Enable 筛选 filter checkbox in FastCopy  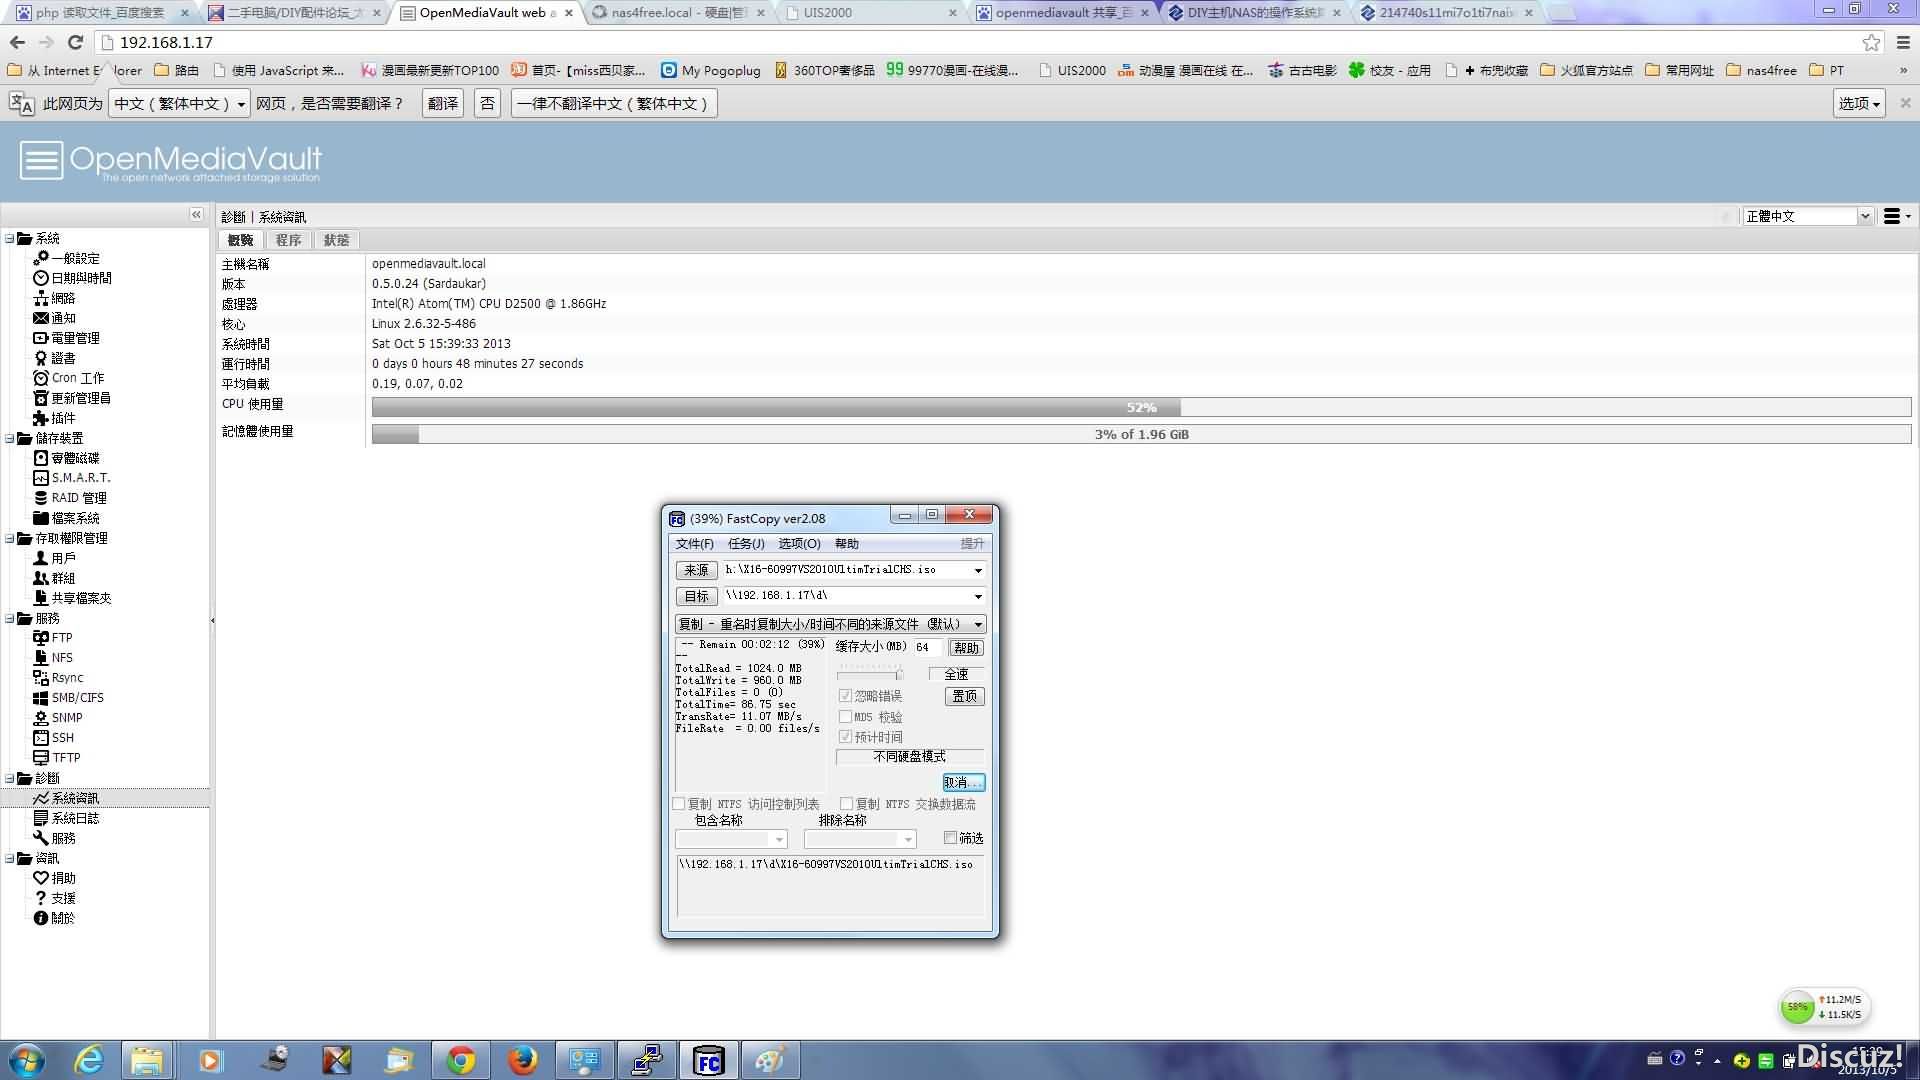pos(950,838)
